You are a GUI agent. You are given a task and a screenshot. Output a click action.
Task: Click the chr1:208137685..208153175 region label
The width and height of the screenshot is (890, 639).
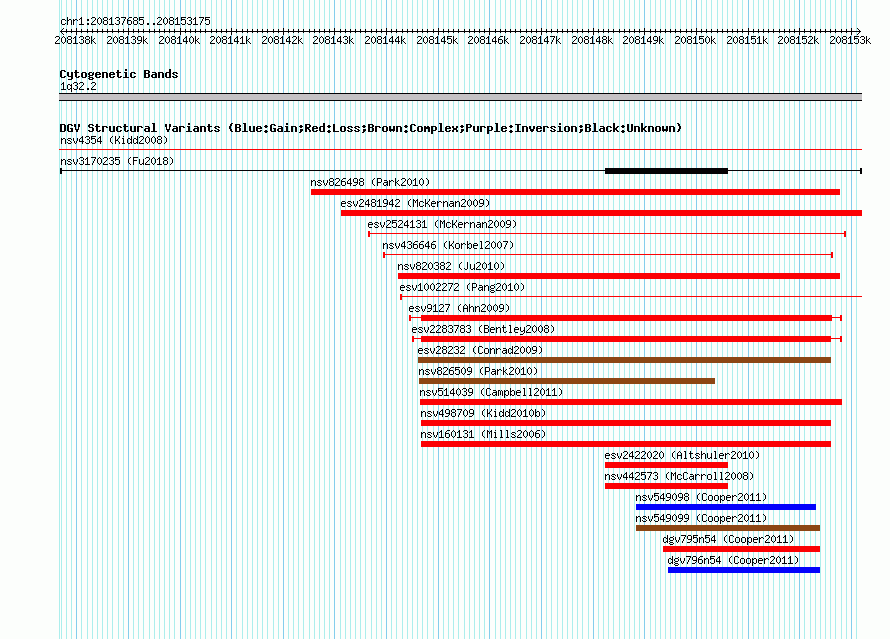point(135,21)
